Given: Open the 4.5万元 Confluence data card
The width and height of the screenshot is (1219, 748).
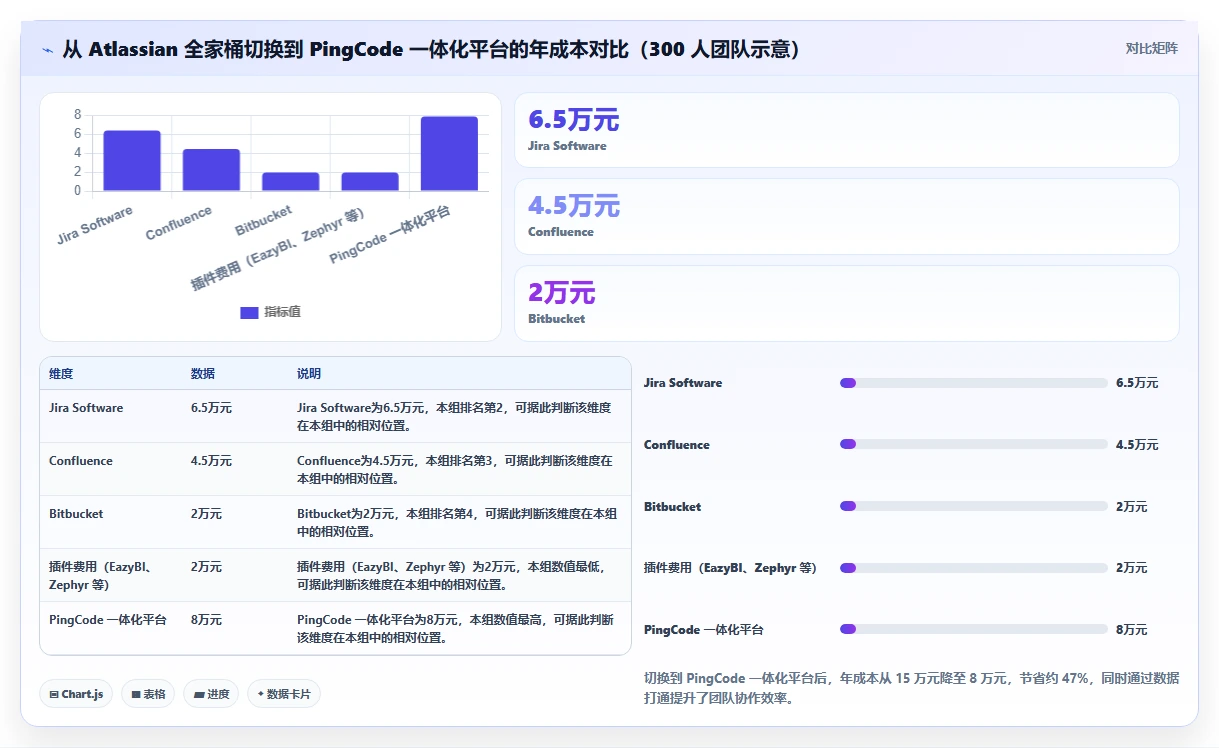Looking at the screenshot, I should click(x=847, y=216).
